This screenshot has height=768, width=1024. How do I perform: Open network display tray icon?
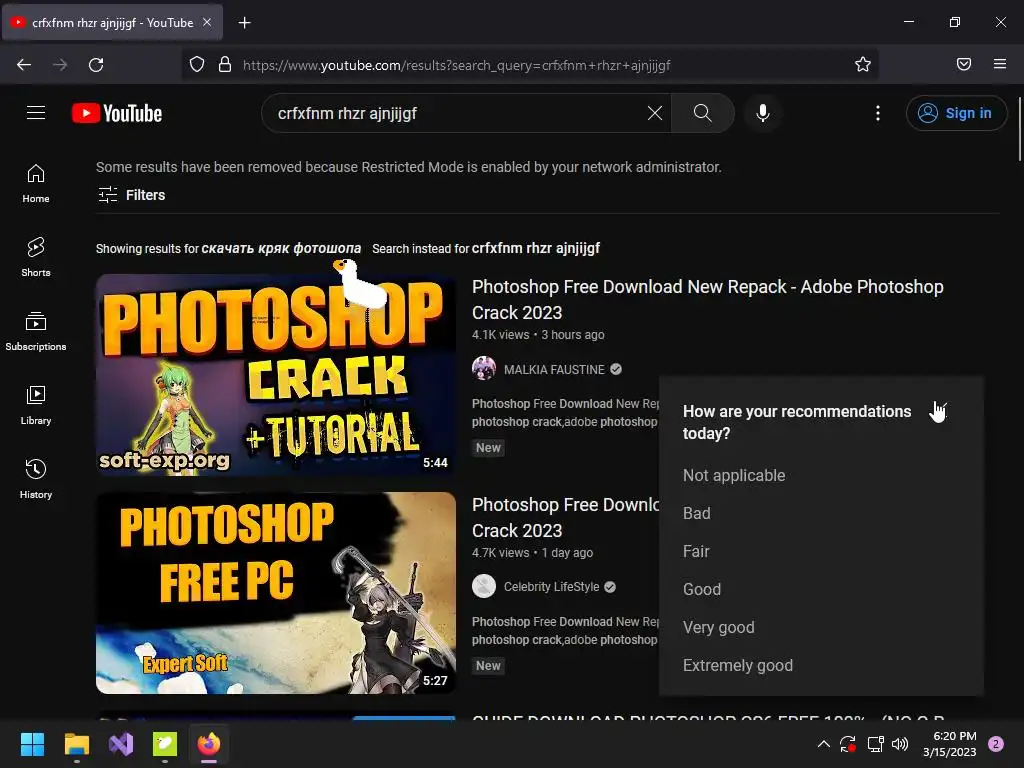(875, 744)
